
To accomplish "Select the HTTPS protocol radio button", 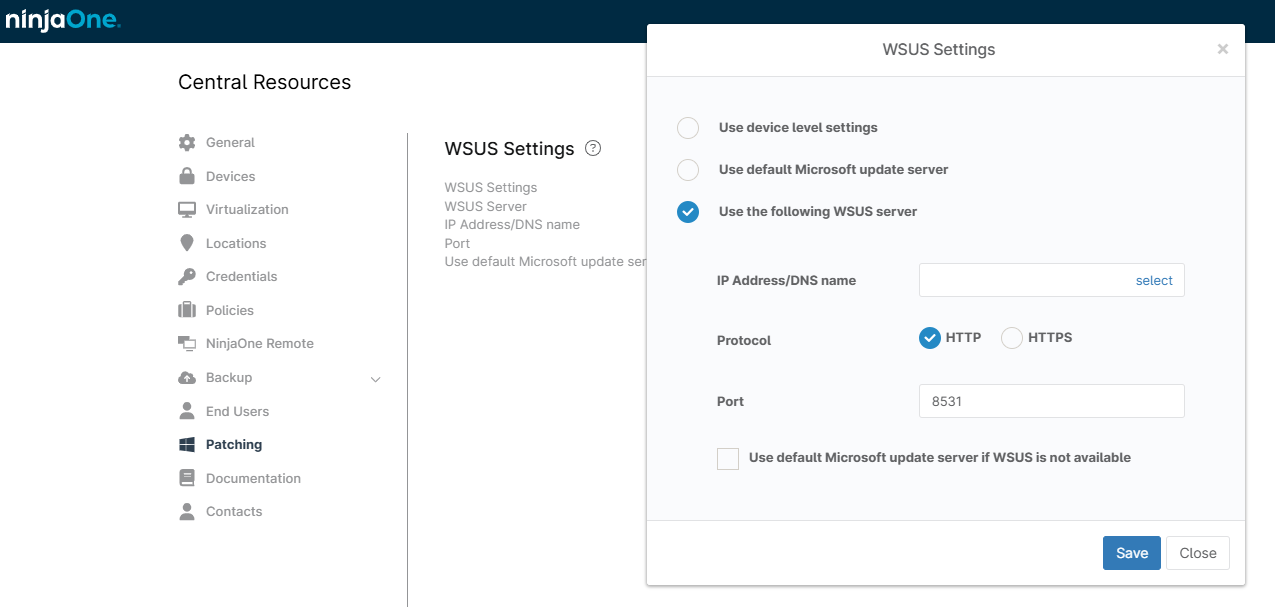I will point(1012,338).
